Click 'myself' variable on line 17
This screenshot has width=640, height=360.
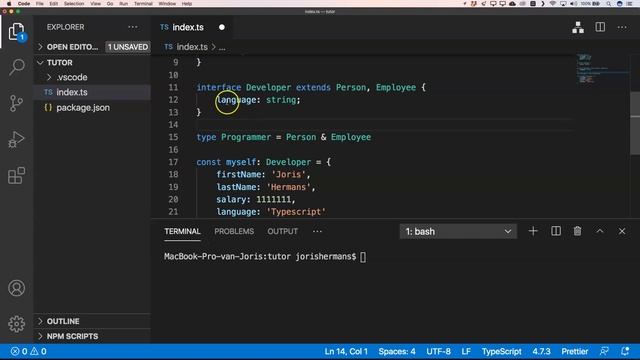241,162
